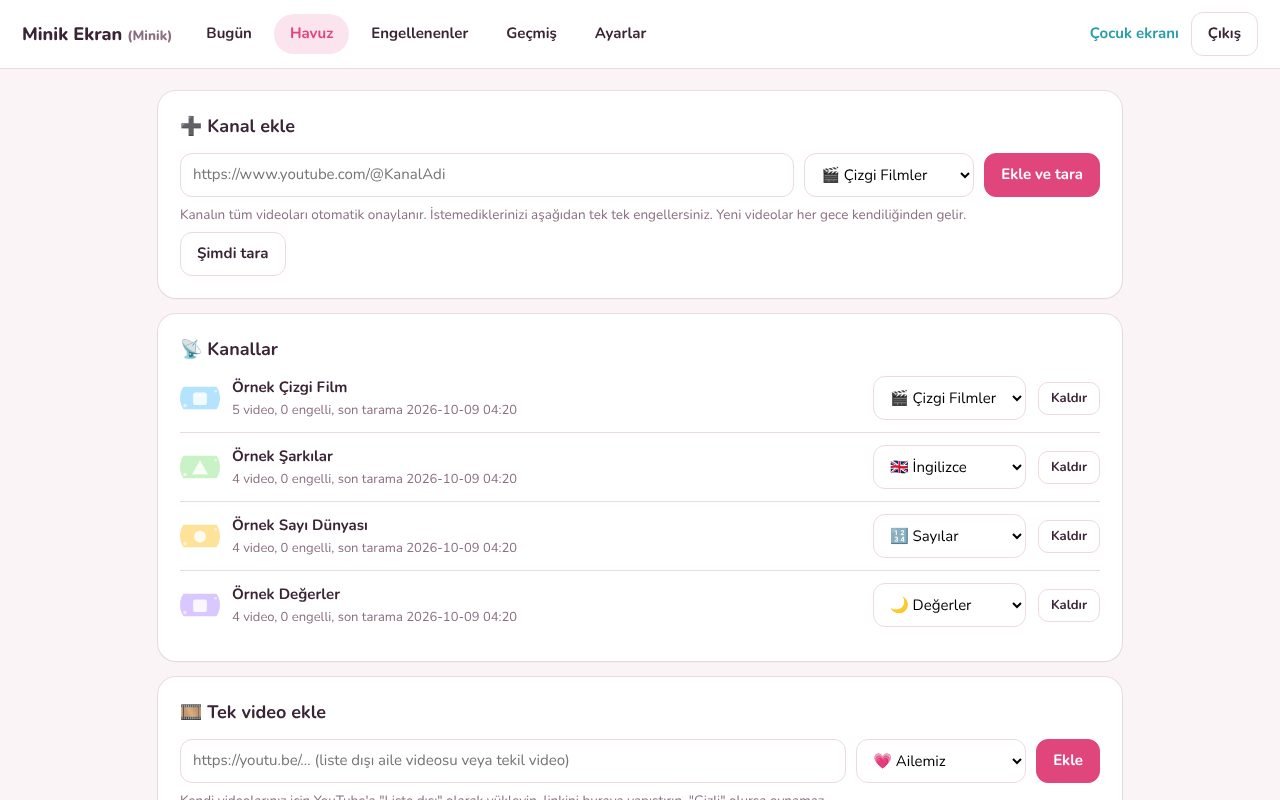Image resolution: width=1280 pixels, height=800 pixels.
Task: Click the Kanal ekle heading
Action: (x=237, y=126)
